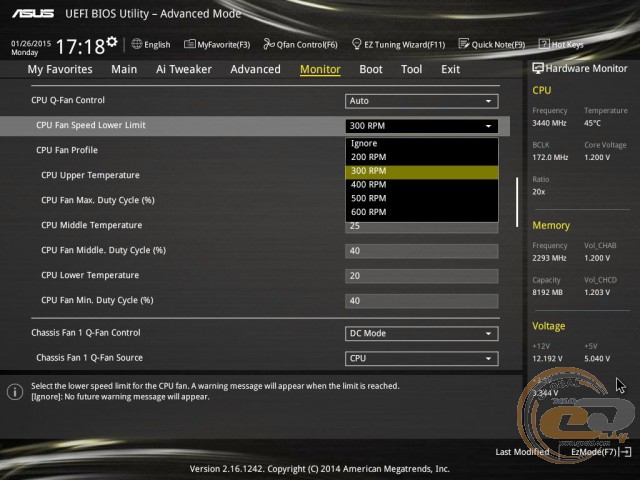640x480 pixels.
Task: Open Quick Note(F9)
Action: point(492,44)
